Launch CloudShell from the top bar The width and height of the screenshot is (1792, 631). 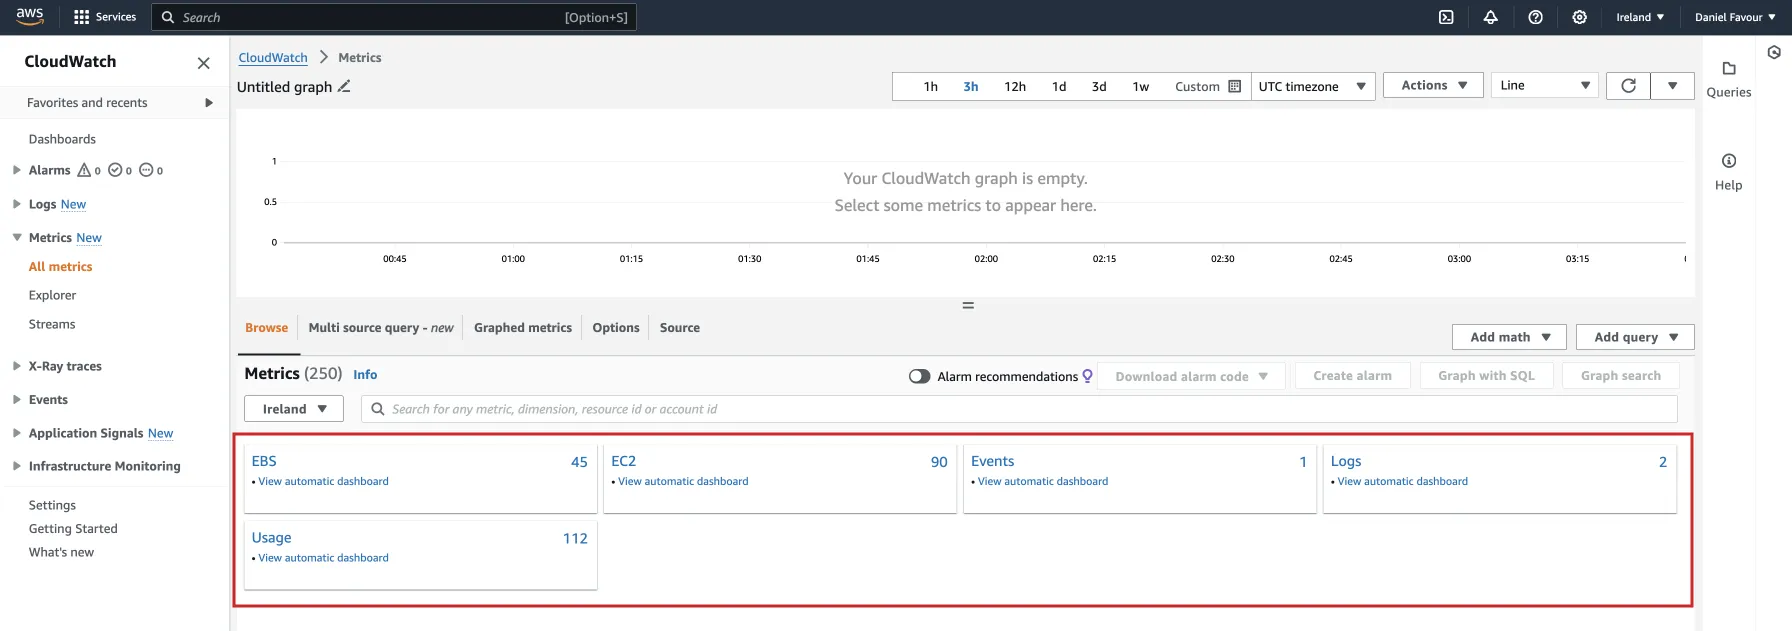click(x=1446, y=17)
